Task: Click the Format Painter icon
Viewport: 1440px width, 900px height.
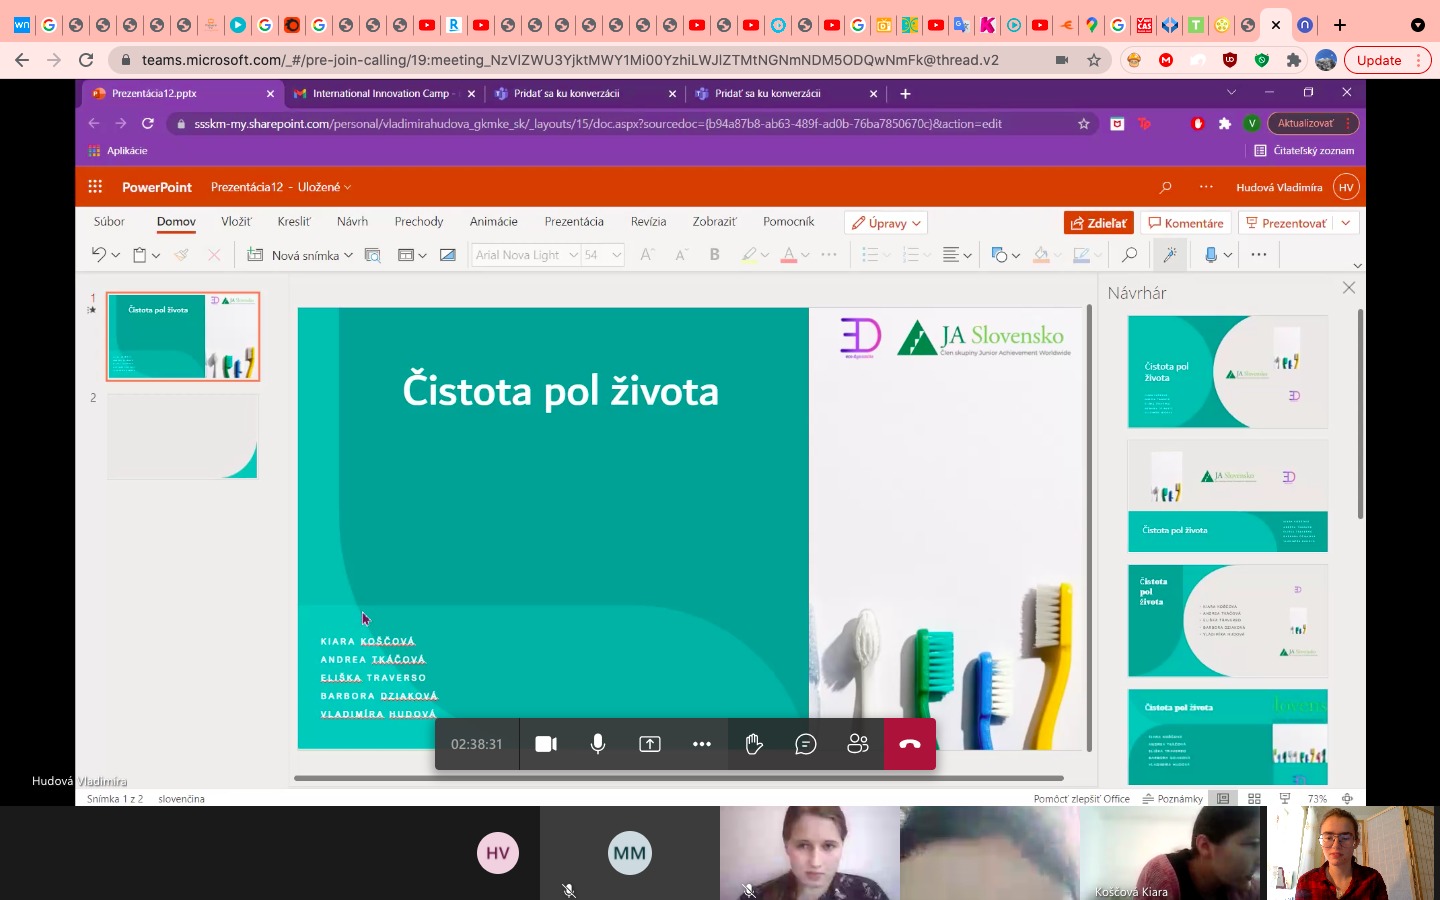Action: (181, 255)
